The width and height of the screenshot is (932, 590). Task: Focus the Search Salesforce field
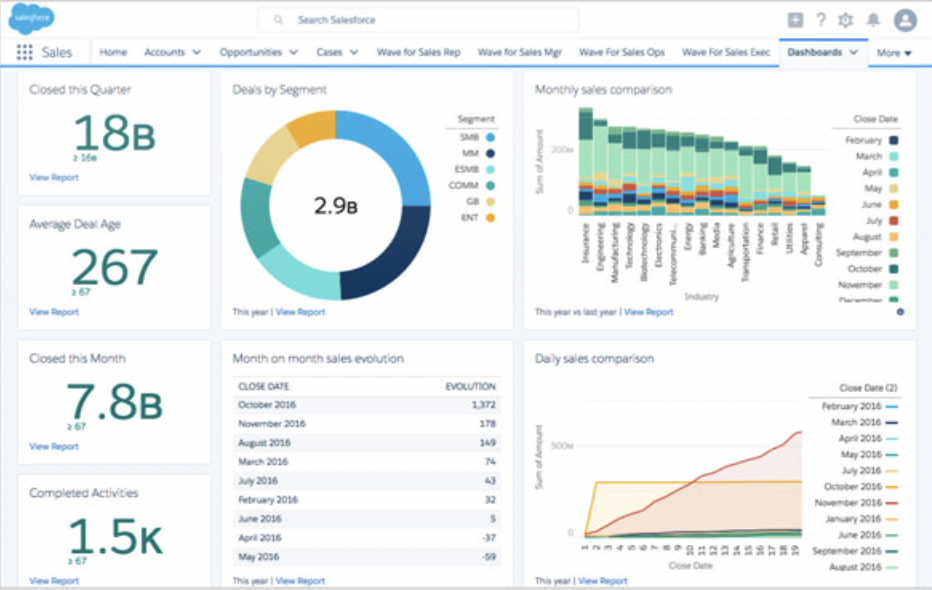click(418, 20)
